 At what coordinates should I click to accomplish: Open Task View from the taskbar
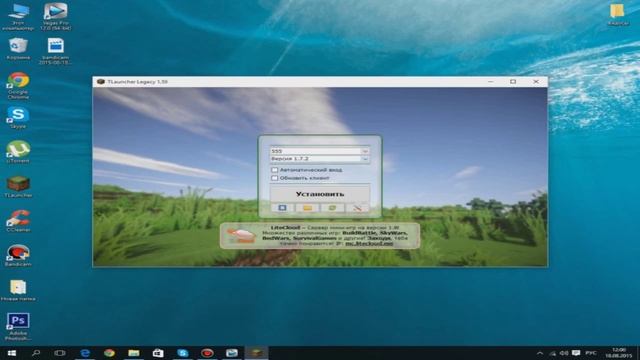60,353
